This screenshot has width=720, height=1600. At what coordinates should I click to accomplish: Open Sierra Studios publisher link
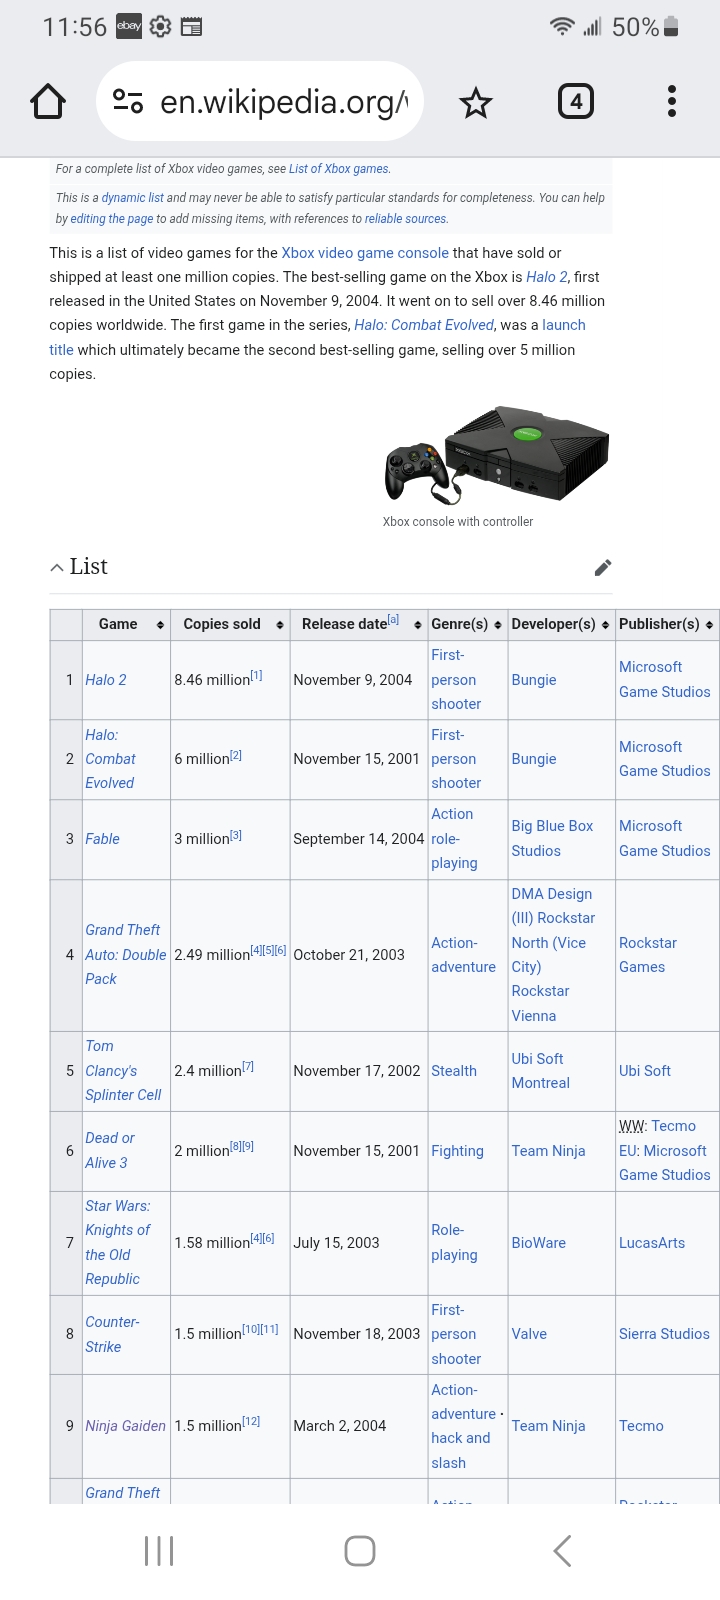click(664, 1334)
